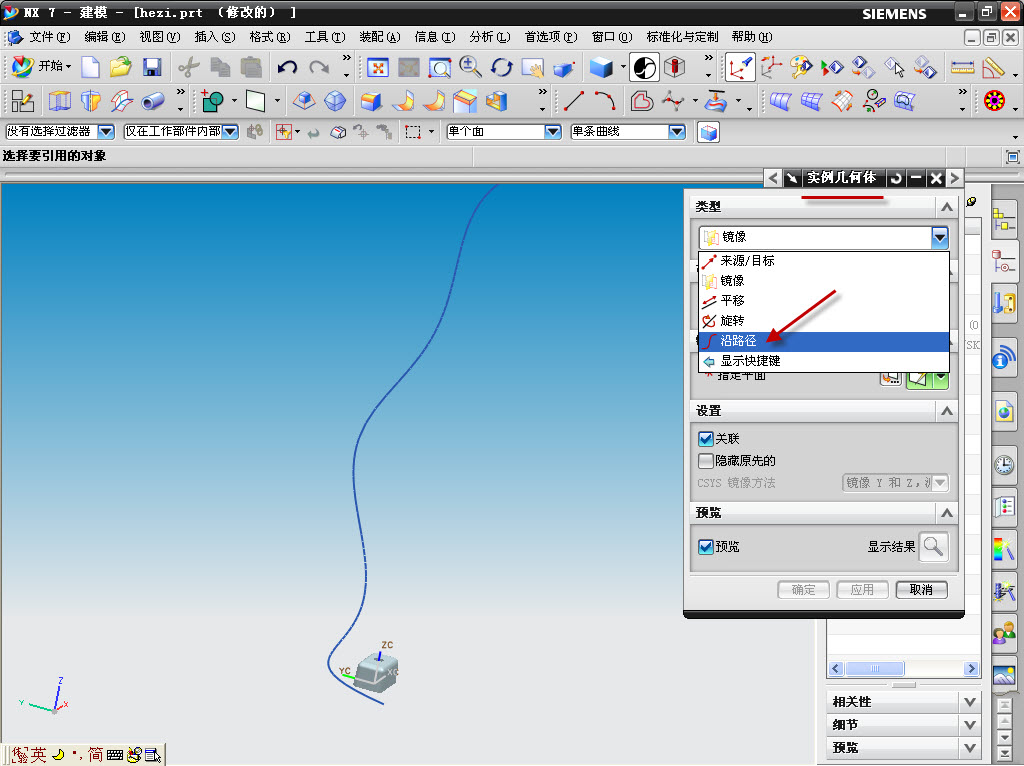Collapse the 预览 section in dialog
The height and width of the screenshot is (766, 1024).
click(x=946, y=513)
